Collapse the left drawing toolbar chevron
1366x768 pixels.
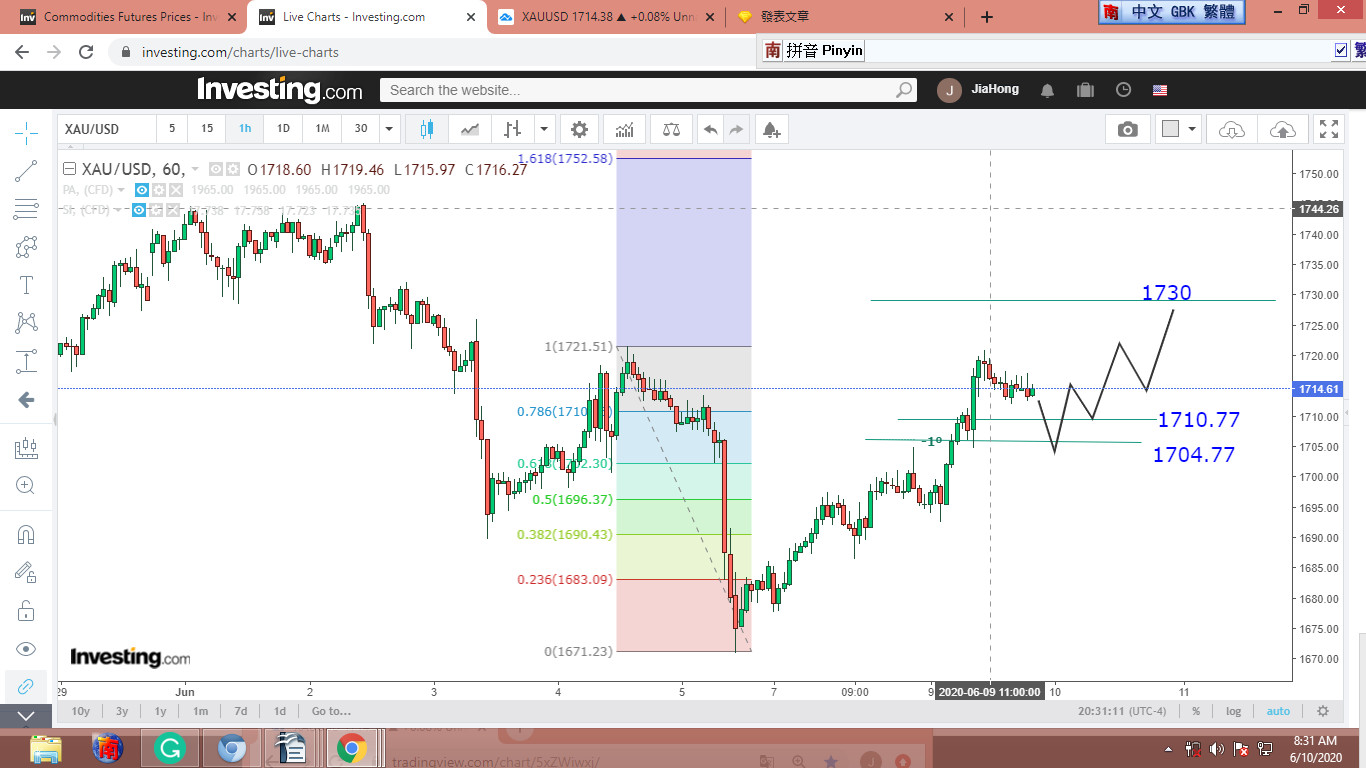(x=26, y=716)
